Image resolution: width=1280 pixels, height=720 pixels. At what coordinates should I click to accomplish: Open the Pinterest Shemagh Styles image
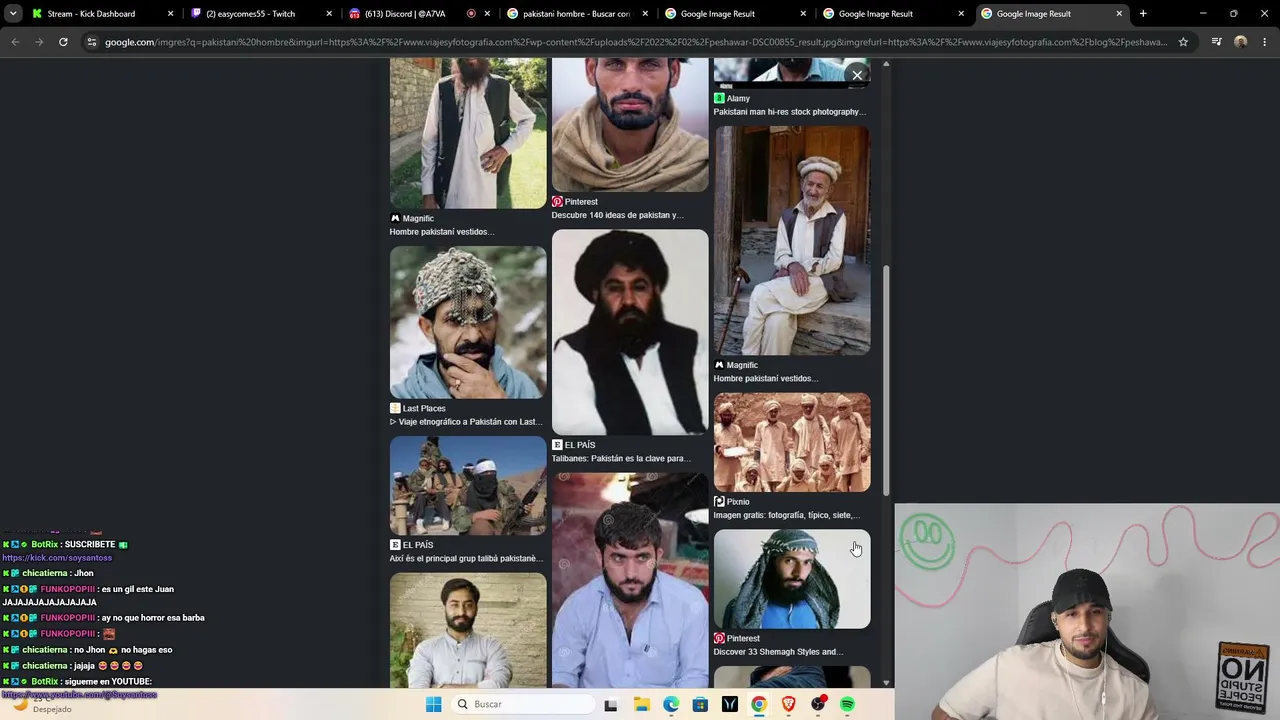pyautogui.click(x=792, y=579)
